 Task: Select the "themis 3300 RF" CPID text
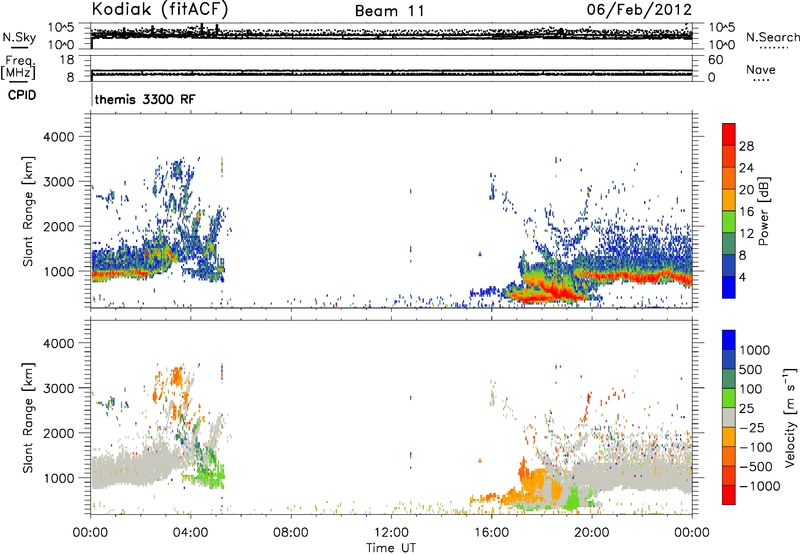(145, 99)
